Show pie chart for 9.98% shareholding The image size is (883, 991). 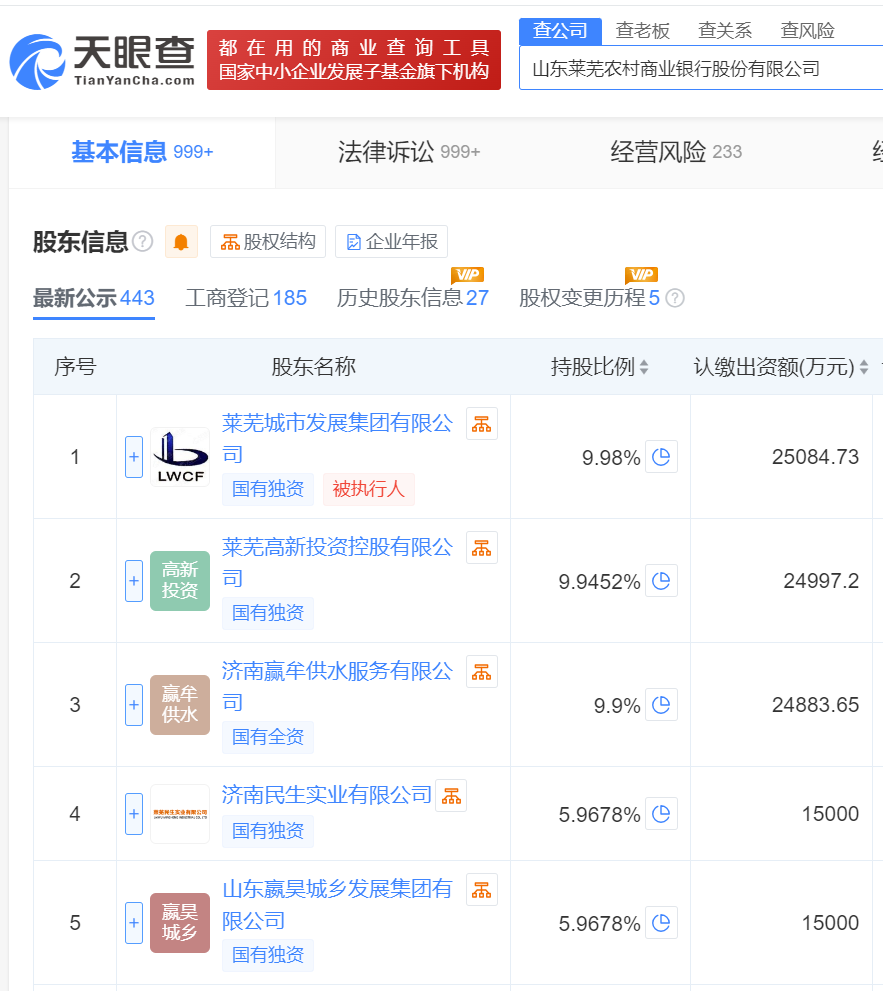pyautogui.click(x=661, y=456)
